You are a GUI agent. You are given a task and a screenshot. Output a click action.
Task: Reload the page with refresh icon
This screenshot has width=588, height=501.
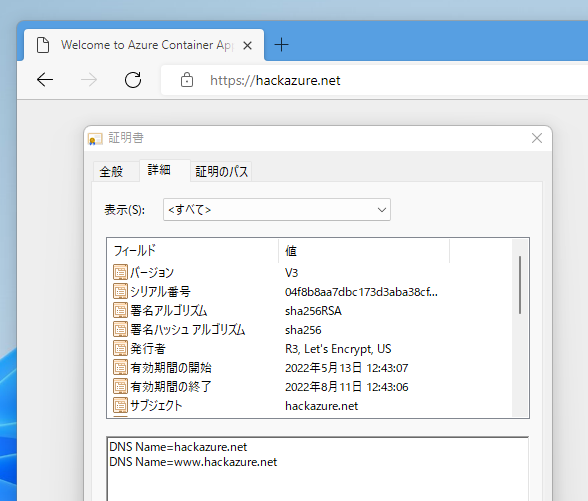tap(133, 80)
